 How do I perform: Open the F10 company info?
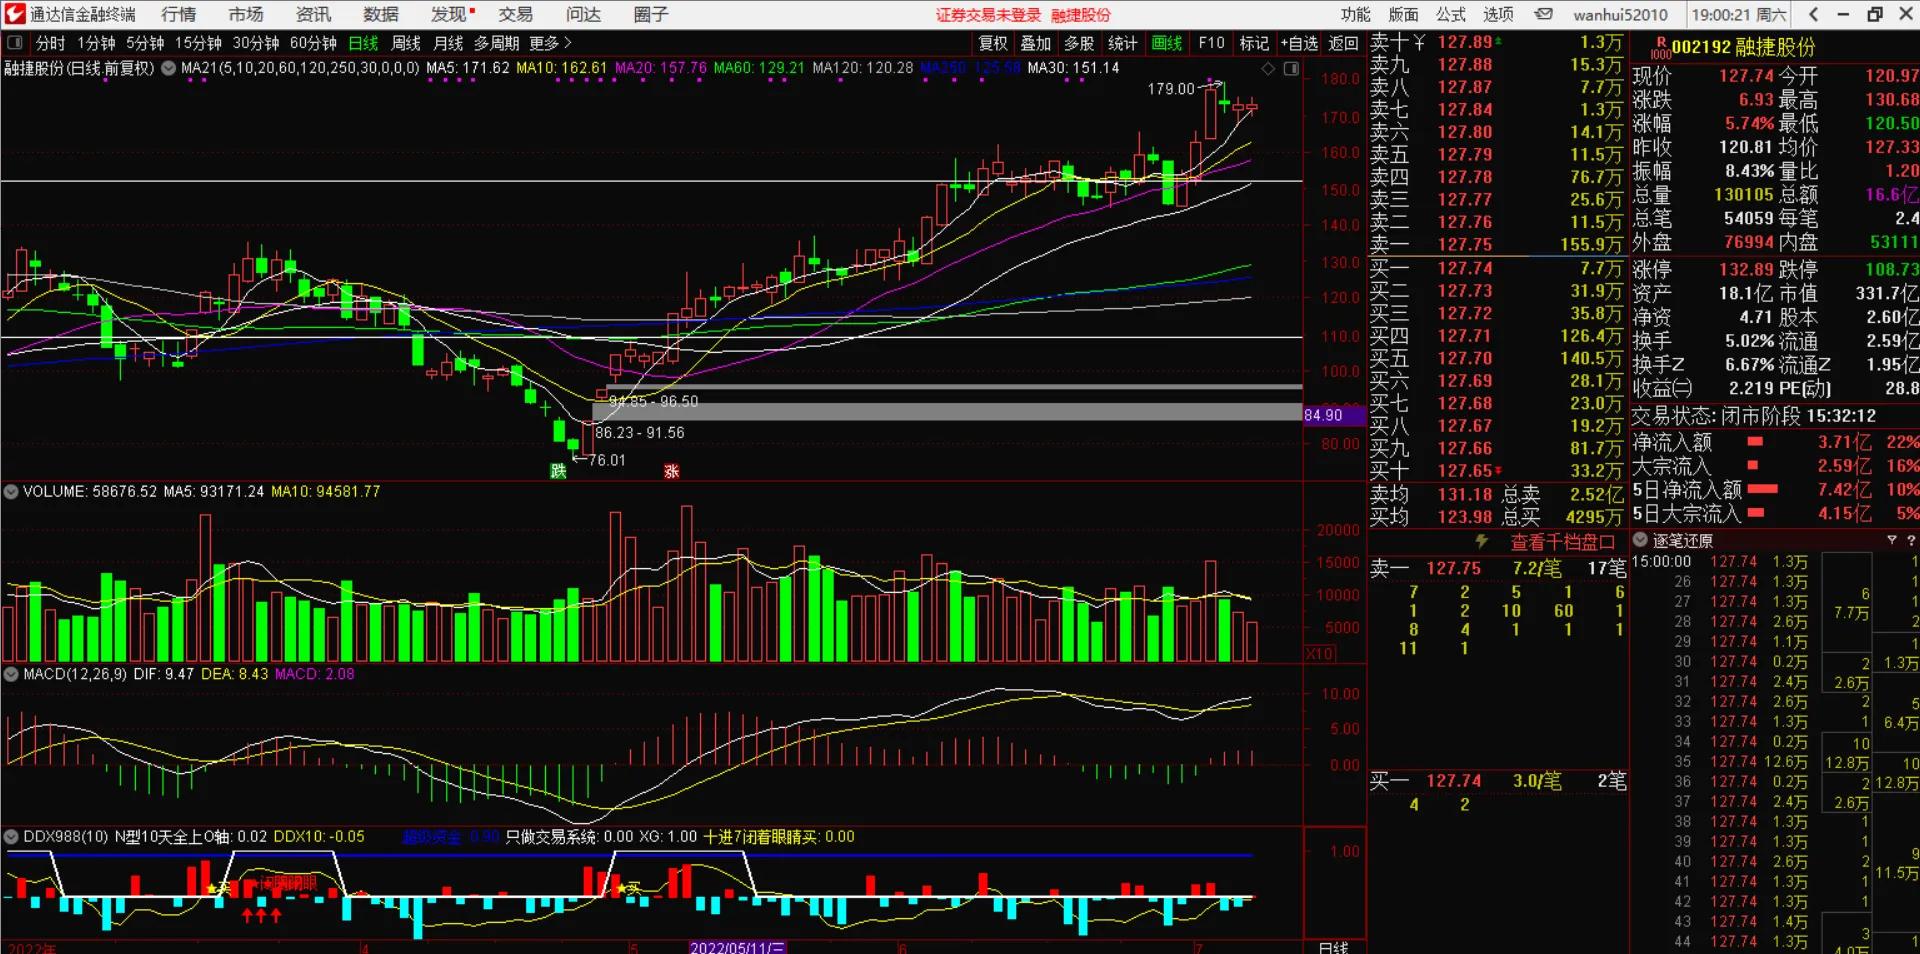[1211, 43]
